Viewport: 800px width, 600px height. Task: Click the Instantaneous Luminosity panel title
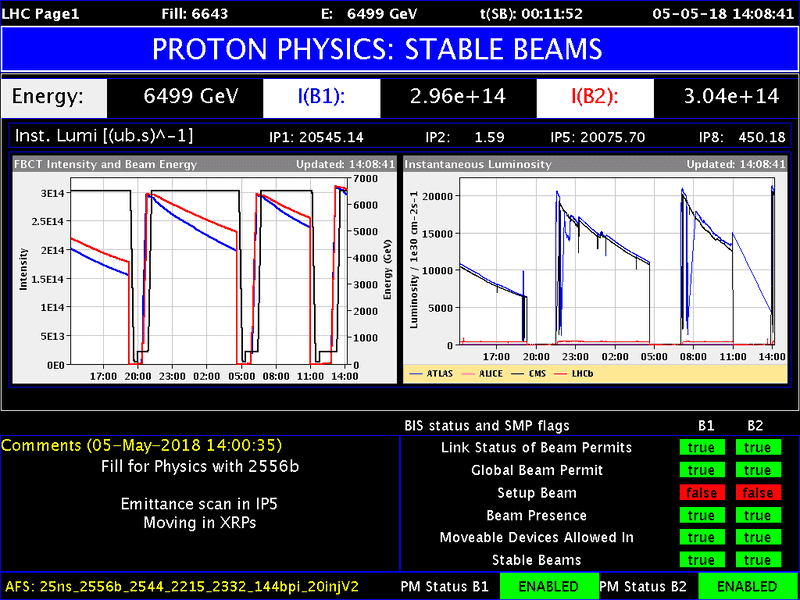click(478, 164)
